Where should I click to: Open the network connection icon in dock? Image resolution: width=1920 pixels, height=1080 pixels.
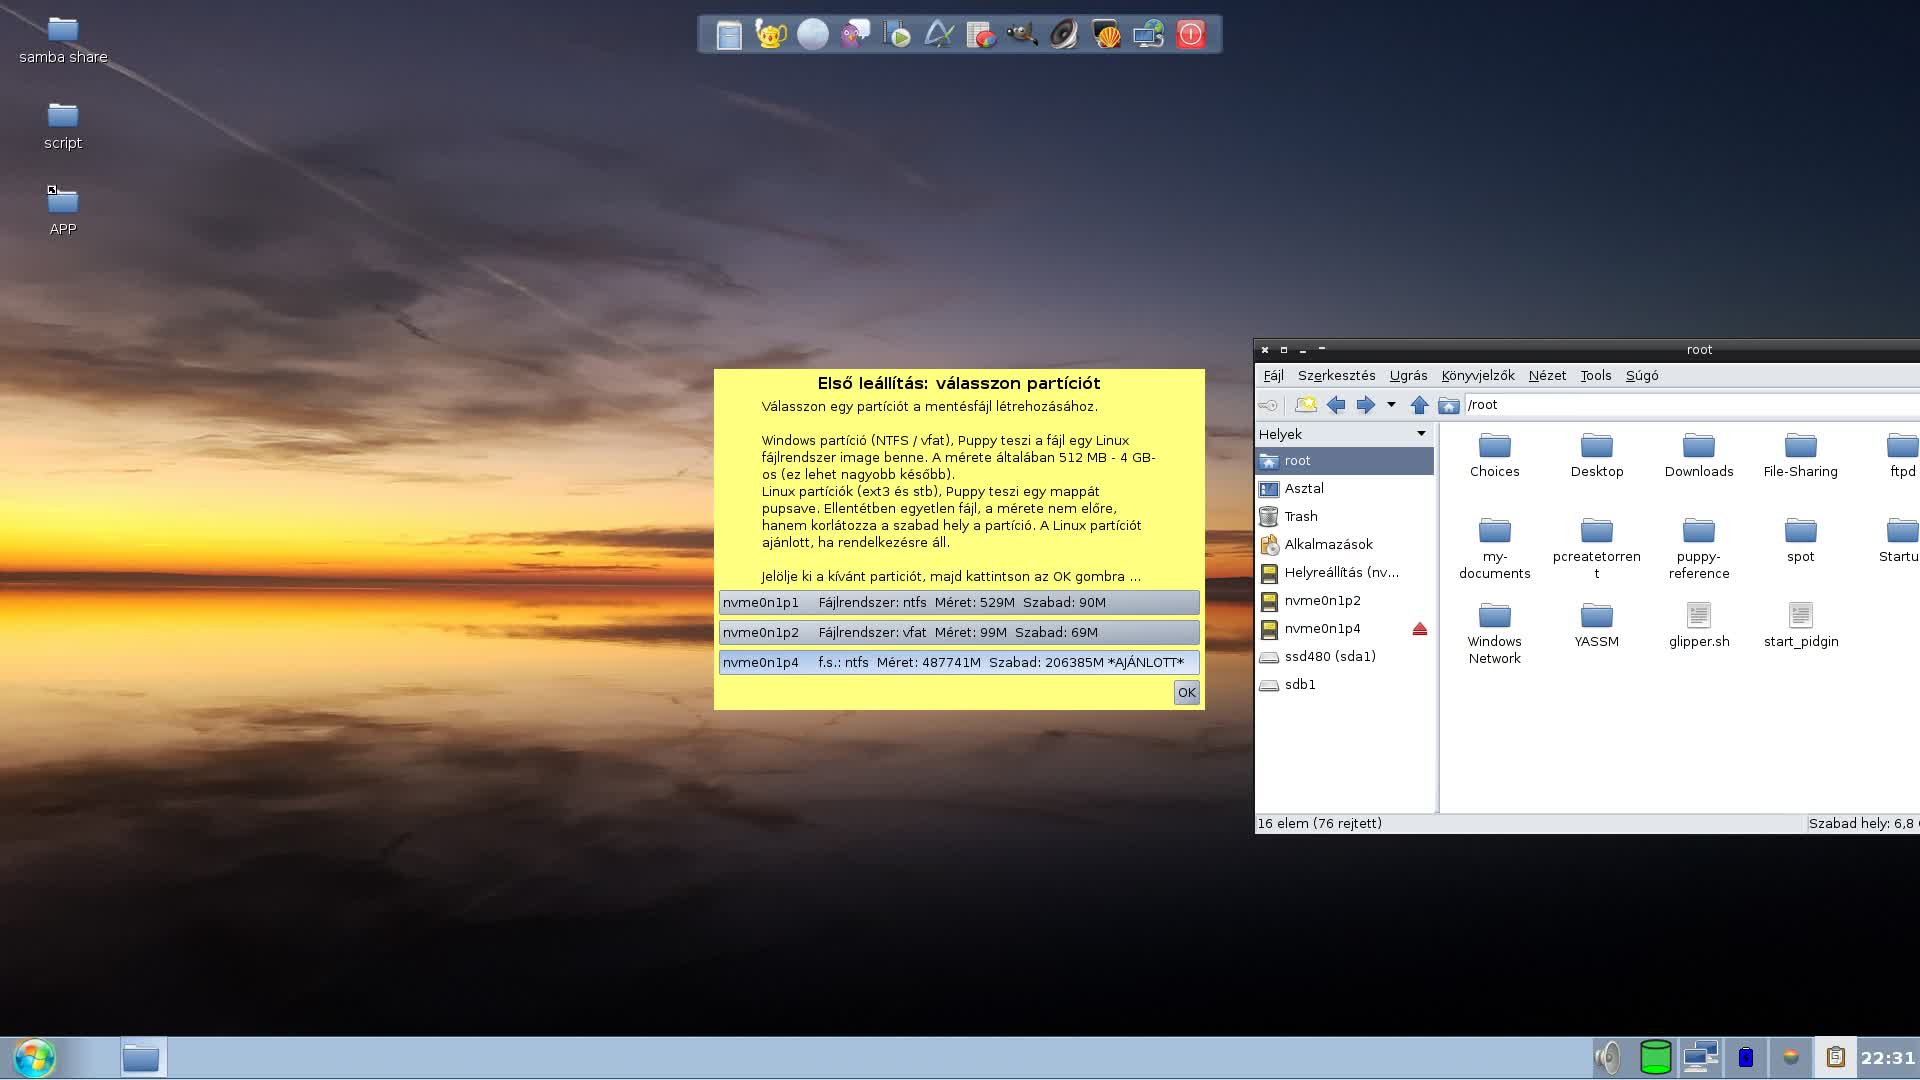point(1148,35)
